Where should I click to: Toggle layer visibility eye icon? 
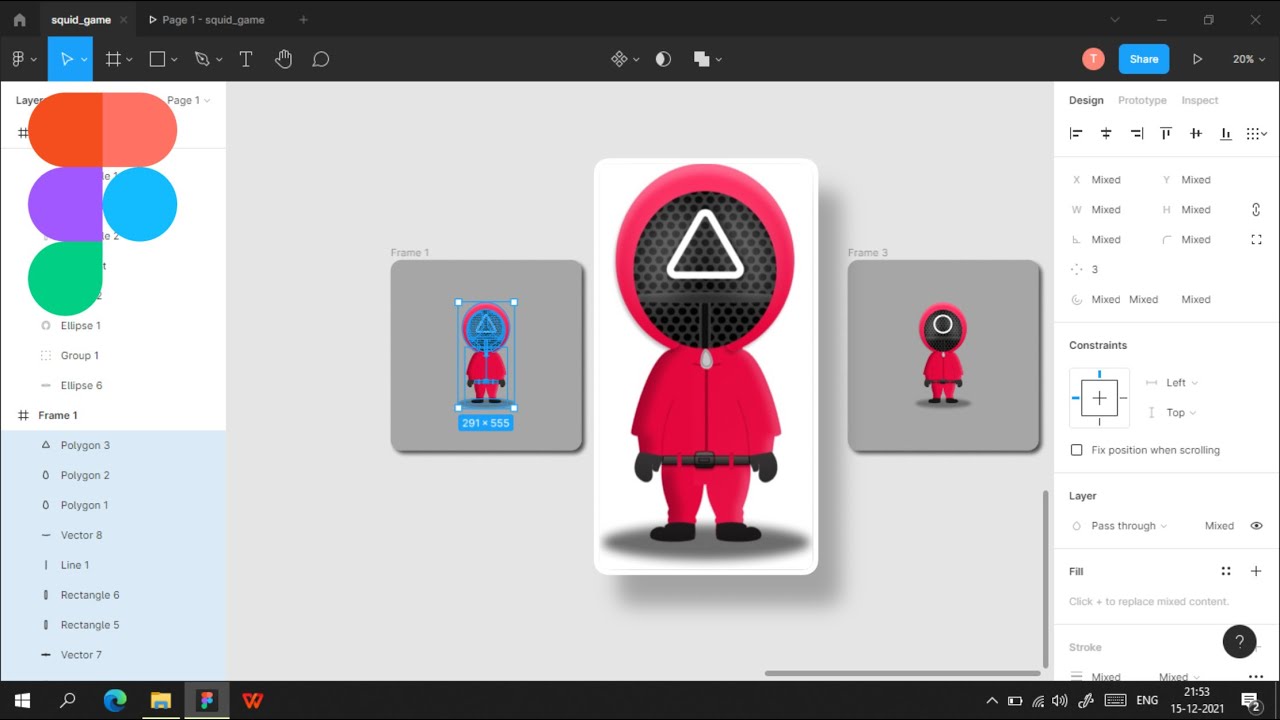coord(1256,526)
